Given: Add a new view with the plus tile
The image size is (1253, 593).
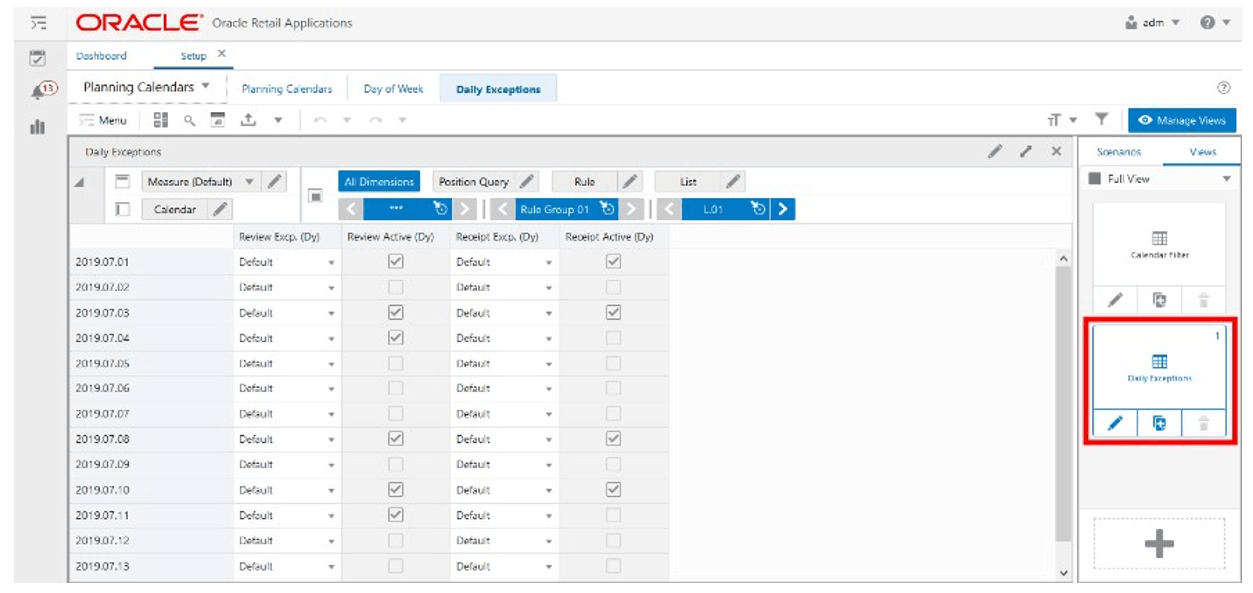Looking at the screenshot, I should [1159, 545].
